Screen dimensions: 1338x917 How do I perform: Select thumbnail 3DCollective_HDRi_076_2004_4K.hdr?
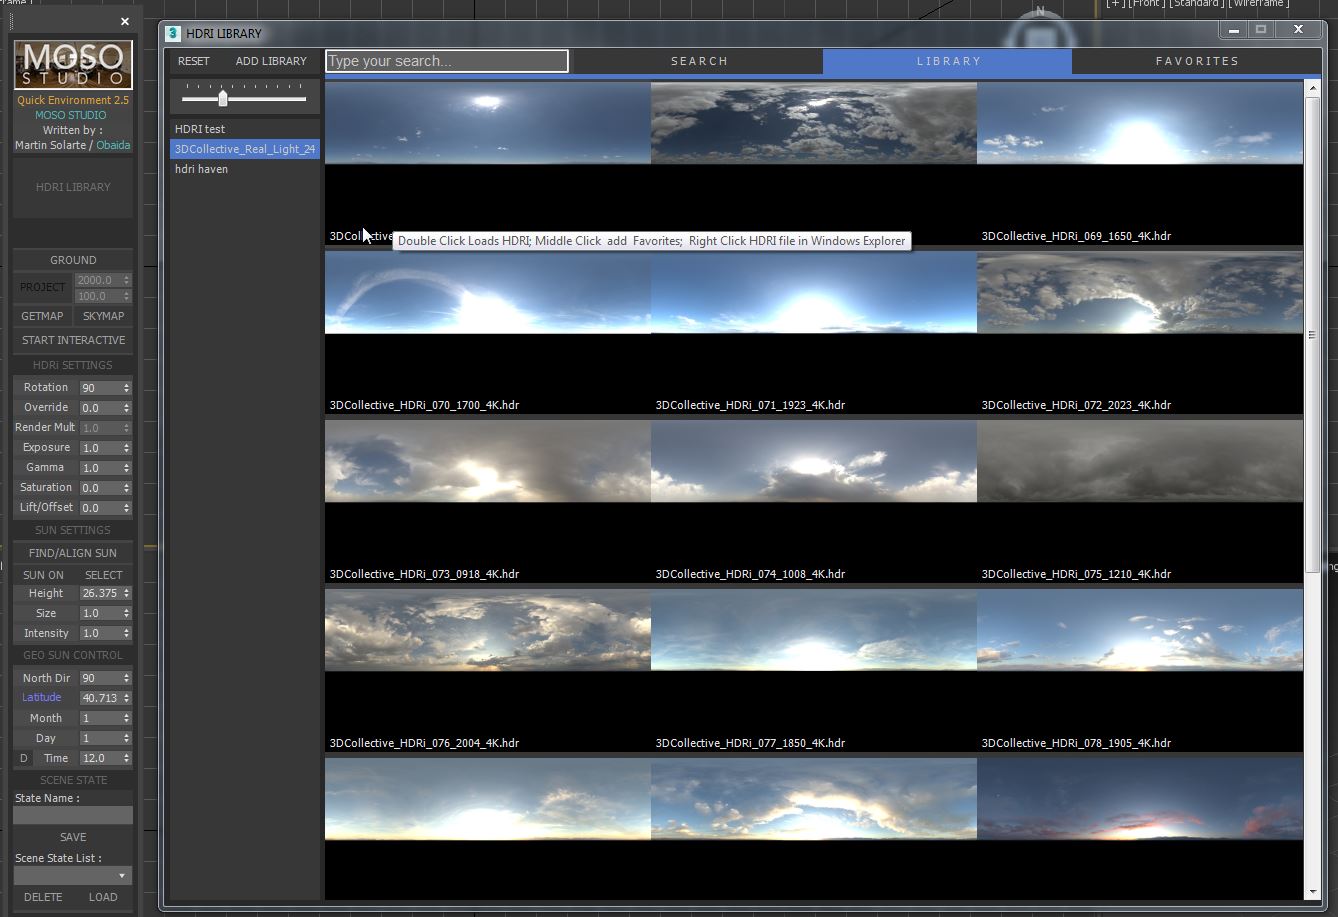click(488, 670)
